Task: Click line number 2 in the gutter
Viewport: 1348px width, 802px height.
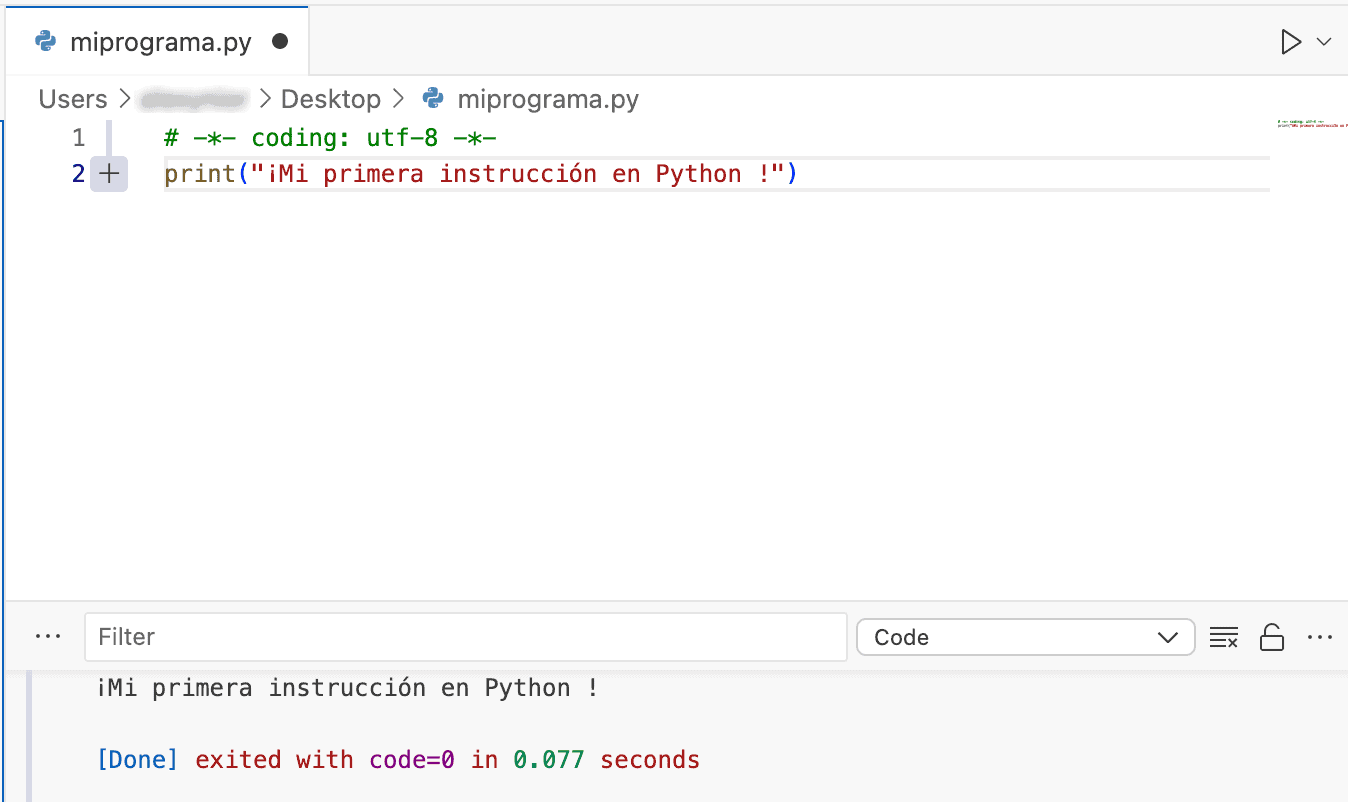Action: (77, 173)
